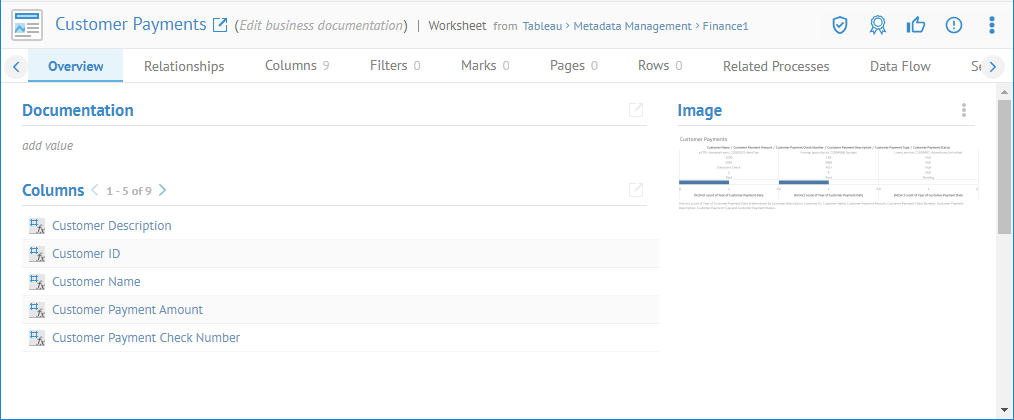This screenshot has height=420, width=1014.
Task: Open the header's vertical three-dot menu
Action: (x=991, y=25)
